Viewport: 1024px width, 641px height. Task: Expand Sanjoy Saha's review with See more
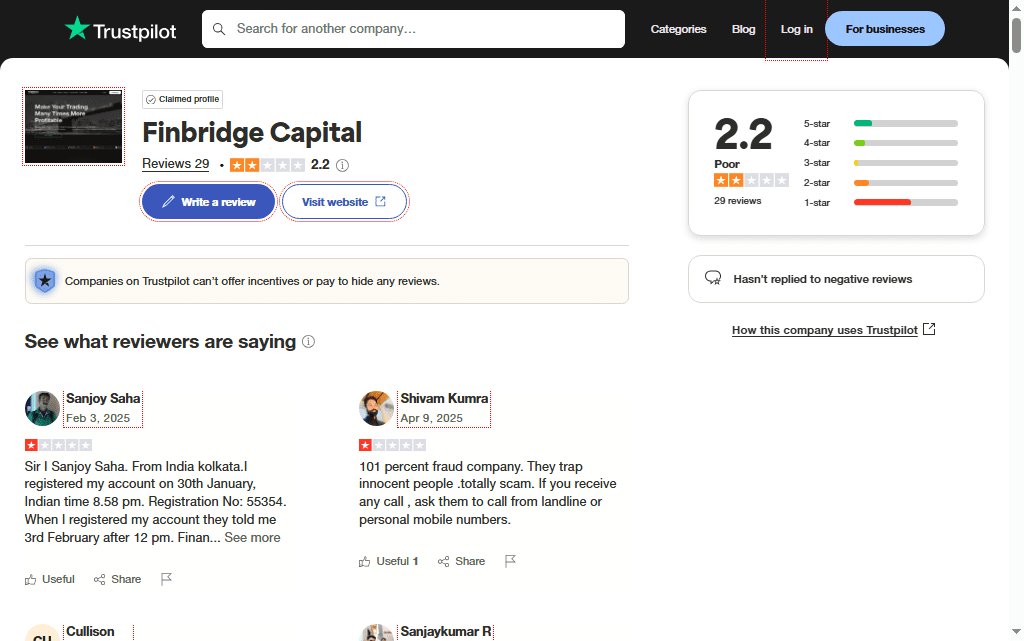252,538
